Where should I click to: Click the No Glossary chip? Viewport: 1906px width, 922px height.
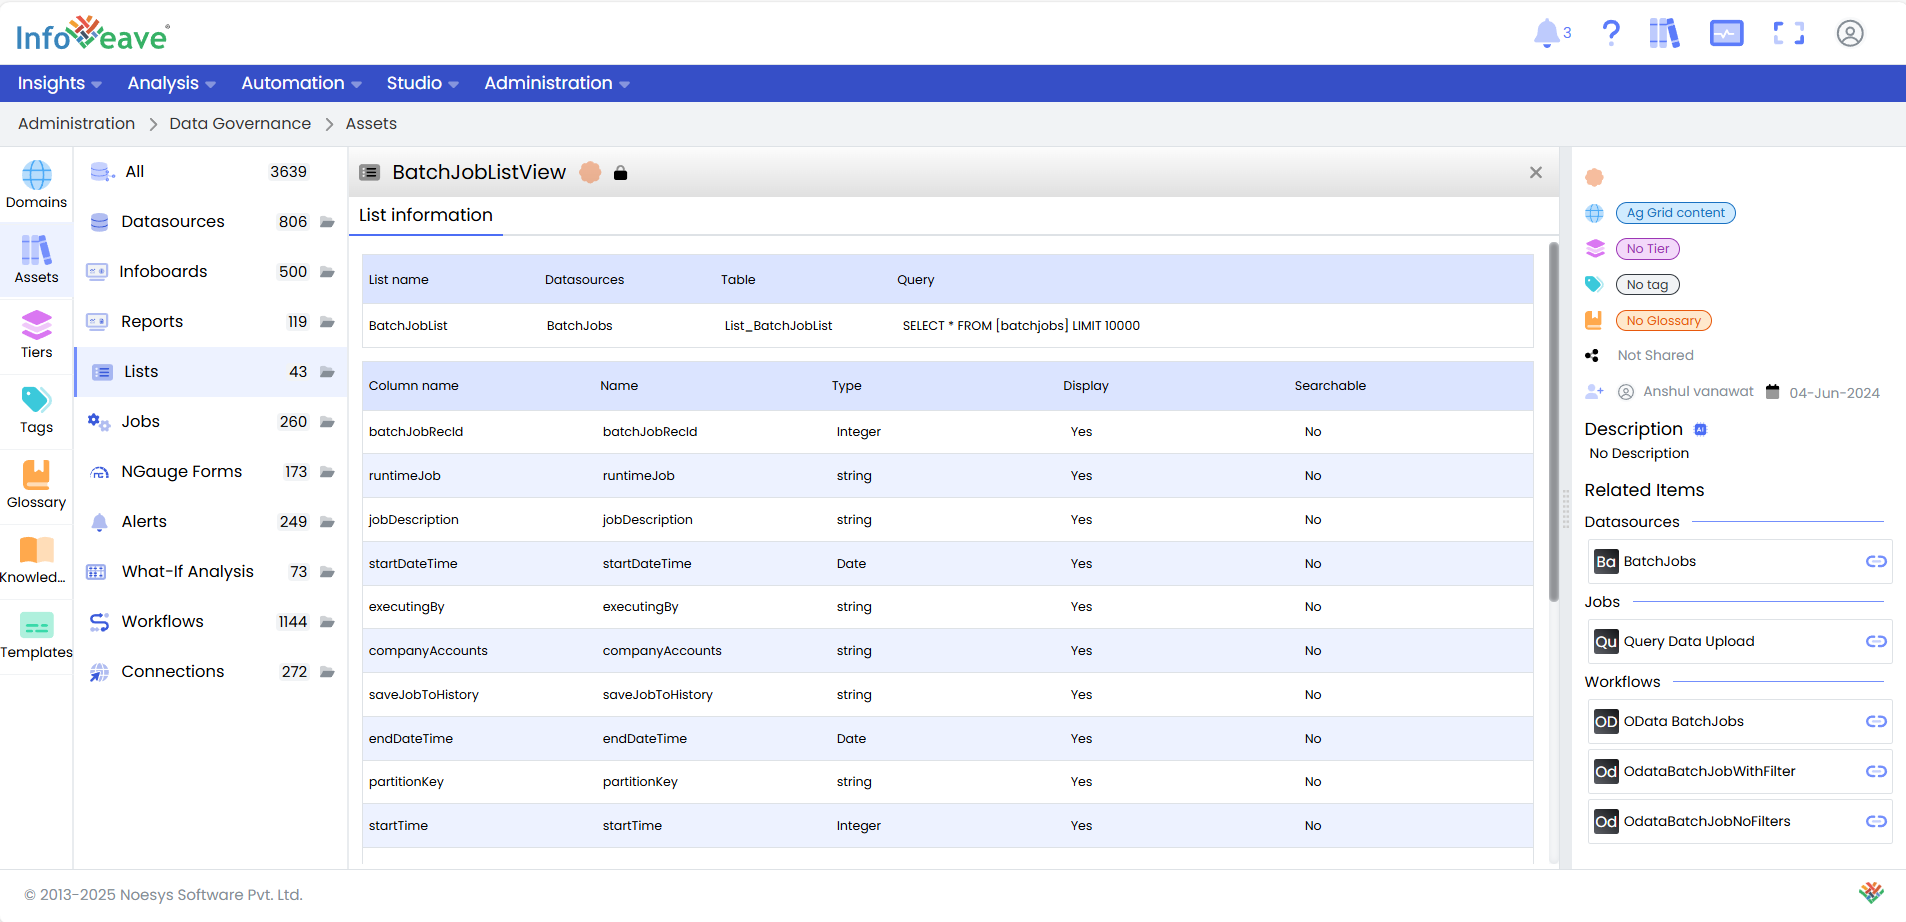(1663, 321)
